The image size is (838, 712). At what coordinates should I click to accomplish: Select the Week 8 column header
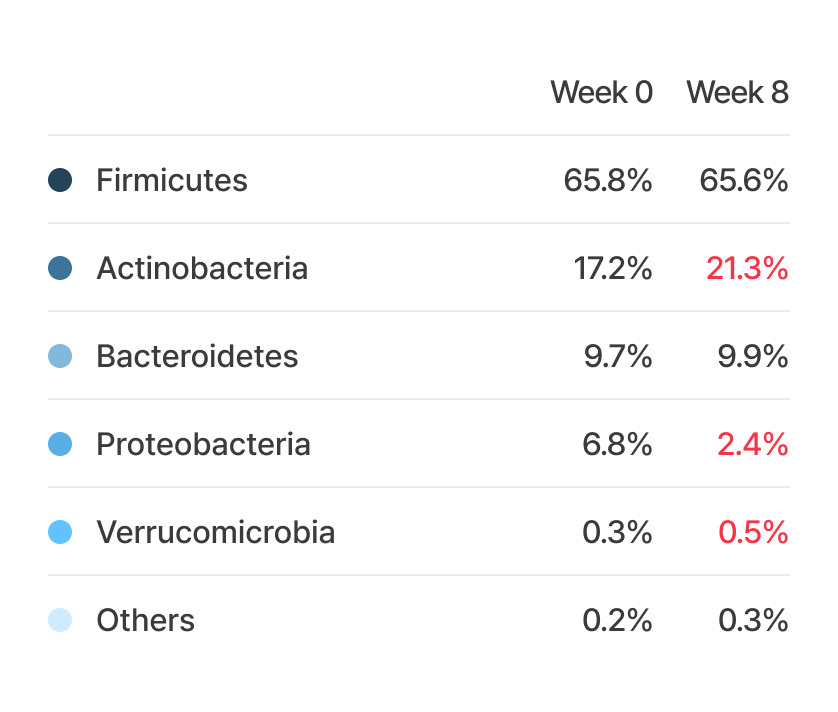(x=737, y=93)
